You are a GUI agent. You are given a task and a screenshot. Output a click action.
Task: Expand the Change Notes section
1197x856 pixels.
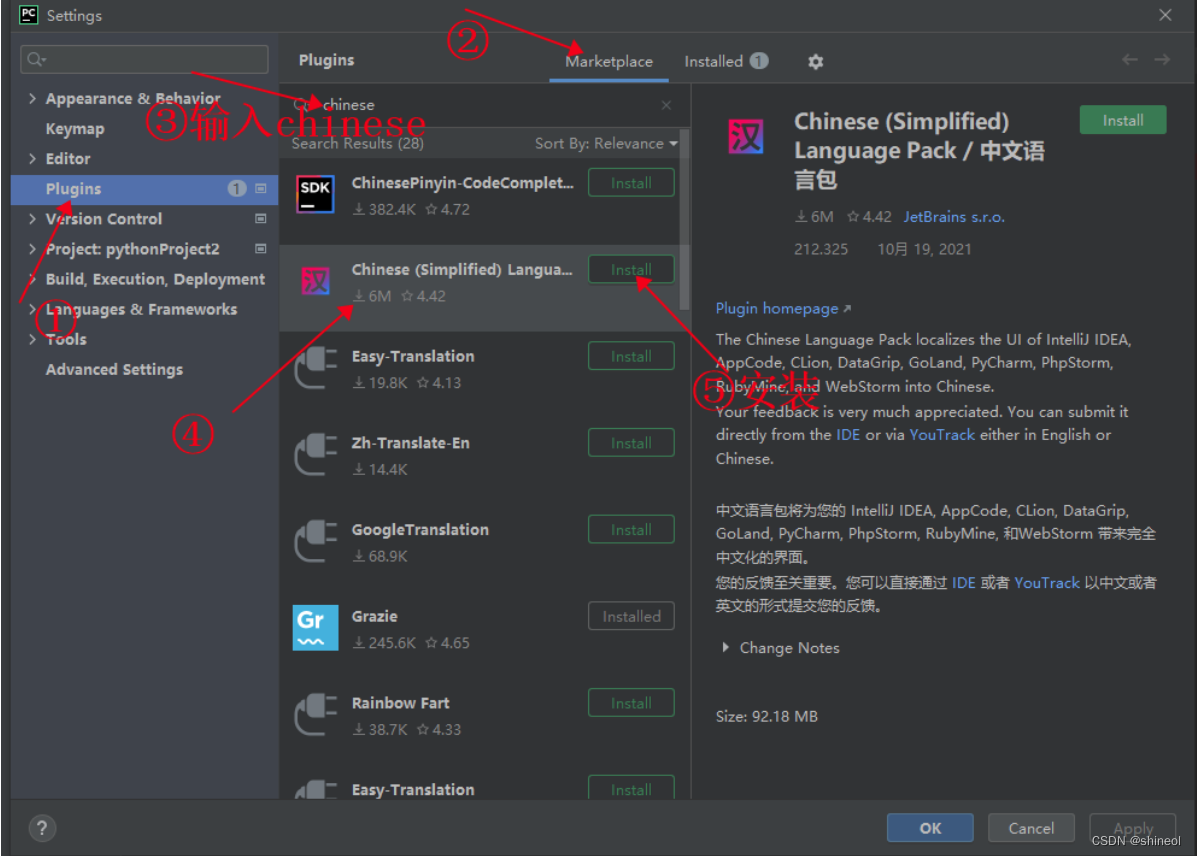tap(725, 648)
